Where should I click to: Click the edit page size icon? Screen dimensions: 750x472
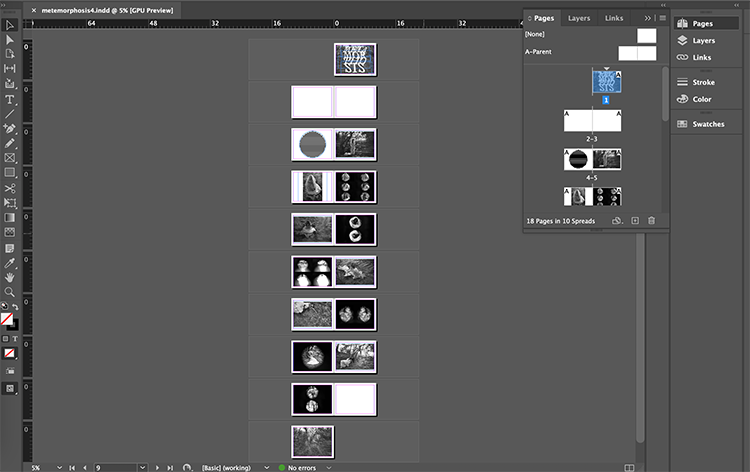click(616, 220)
